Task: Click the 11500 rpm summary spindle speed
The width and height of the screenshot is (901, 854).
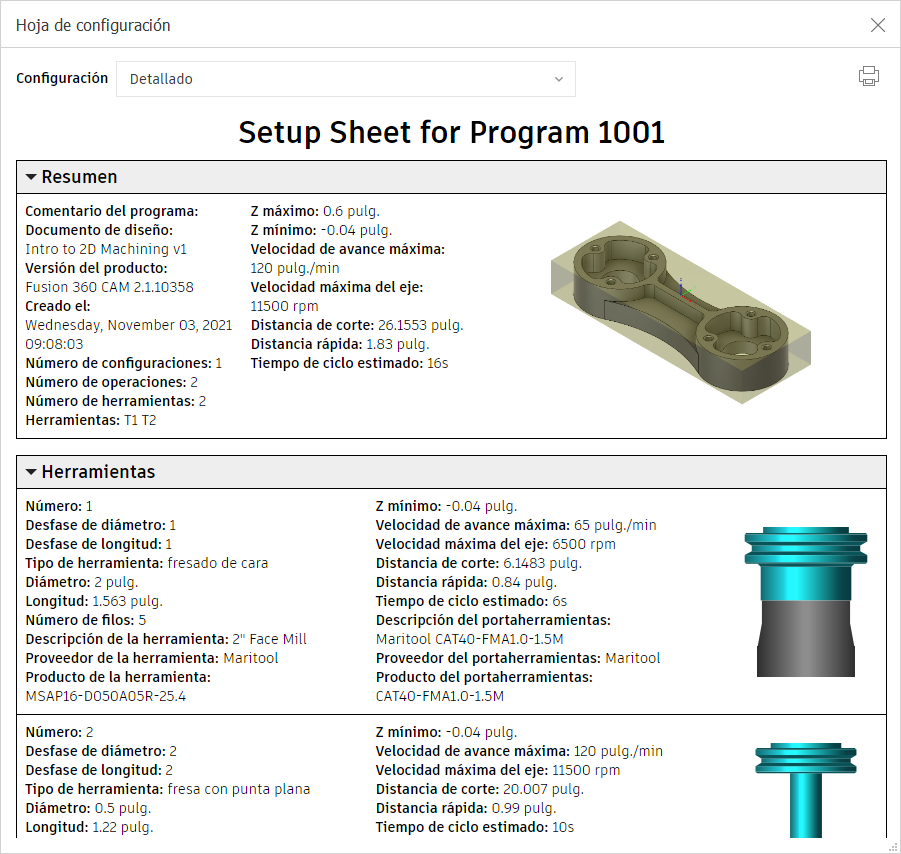Action: click(x=284, y=306)
